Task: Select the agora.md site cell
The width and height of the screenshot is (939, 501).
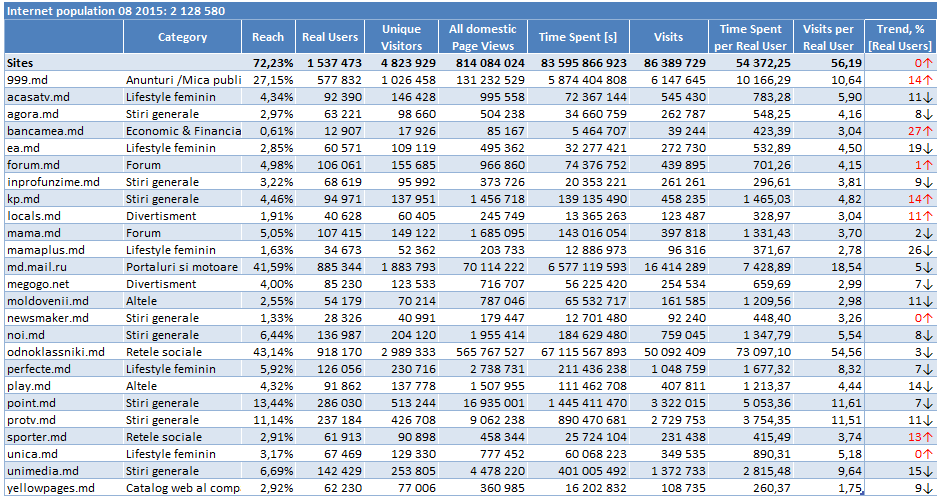Action: 63,114
